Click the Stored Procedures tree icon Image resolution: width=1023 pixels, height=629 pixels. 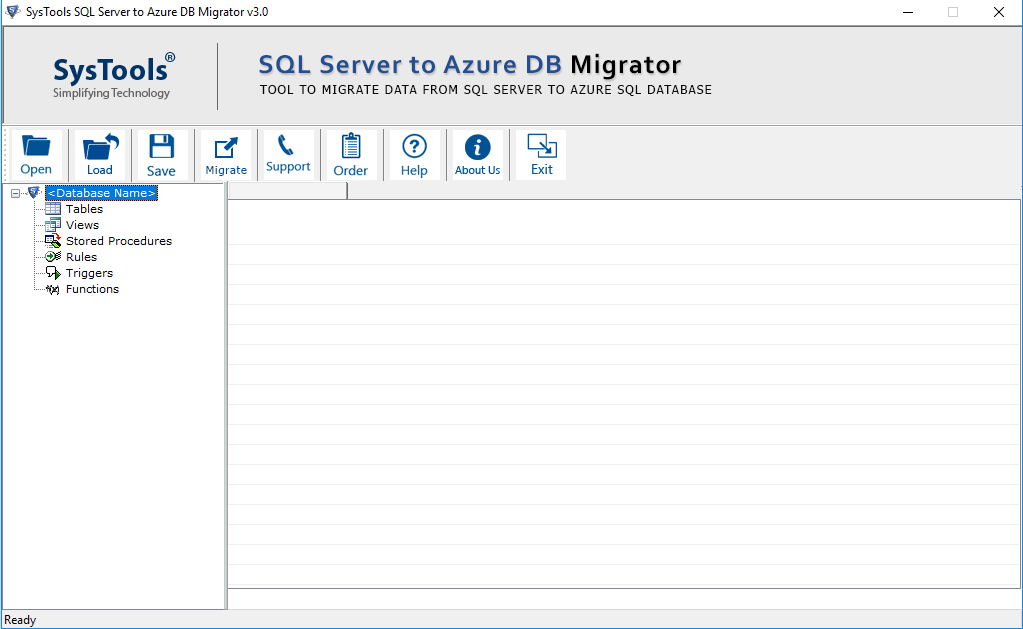53,241
